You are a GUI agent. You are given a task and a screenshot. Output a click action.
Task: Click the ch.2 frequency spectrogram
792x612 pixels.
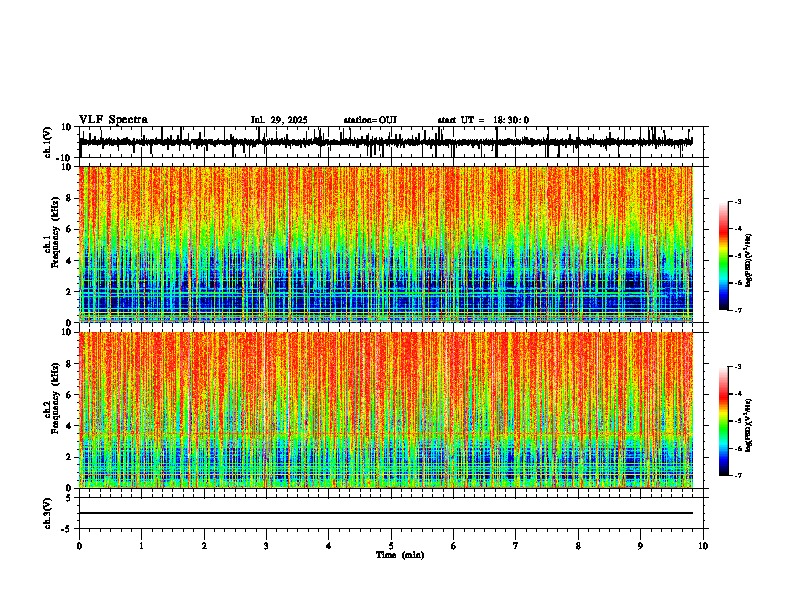click(386, 410)
